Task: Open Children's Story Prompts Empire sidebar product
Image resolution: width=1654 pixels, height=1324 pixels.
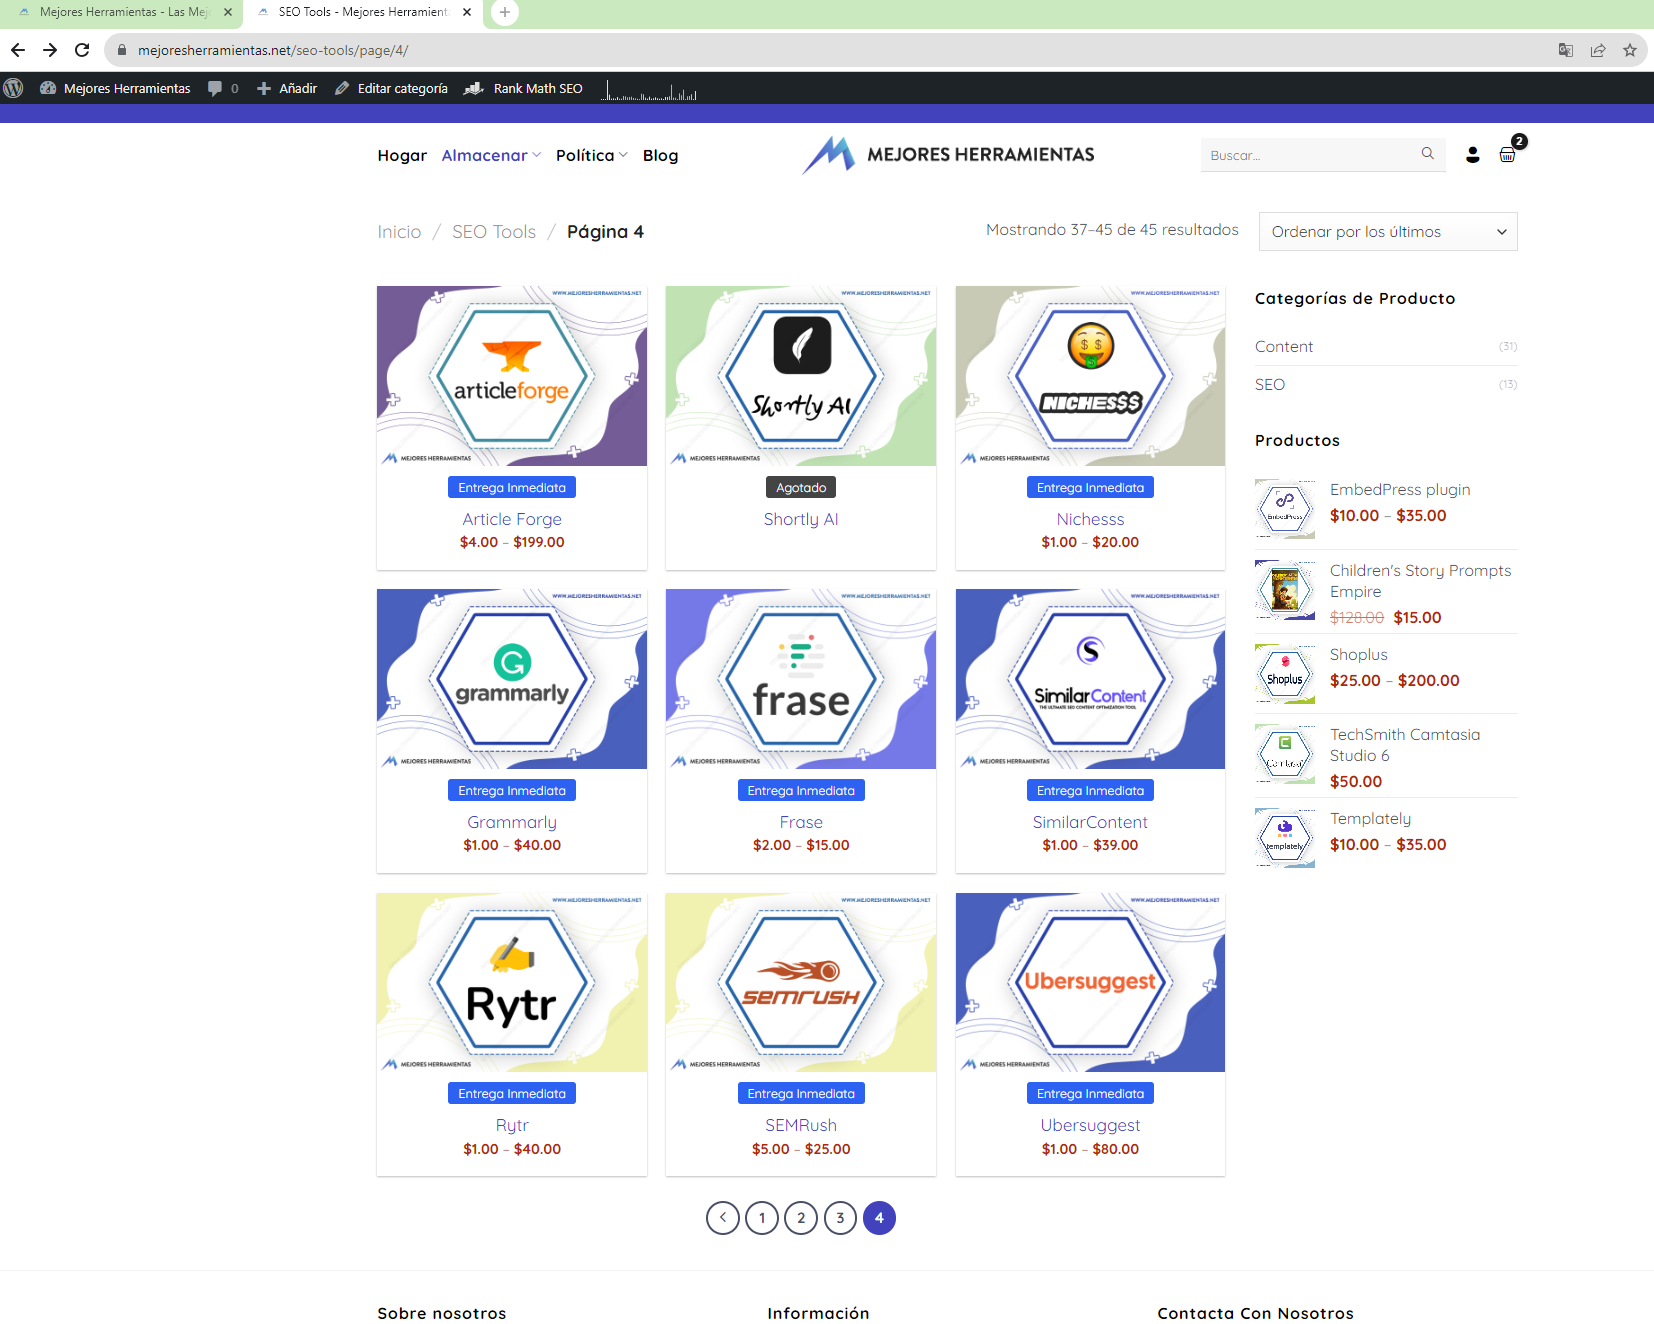Action: (x=1420, y=581)
